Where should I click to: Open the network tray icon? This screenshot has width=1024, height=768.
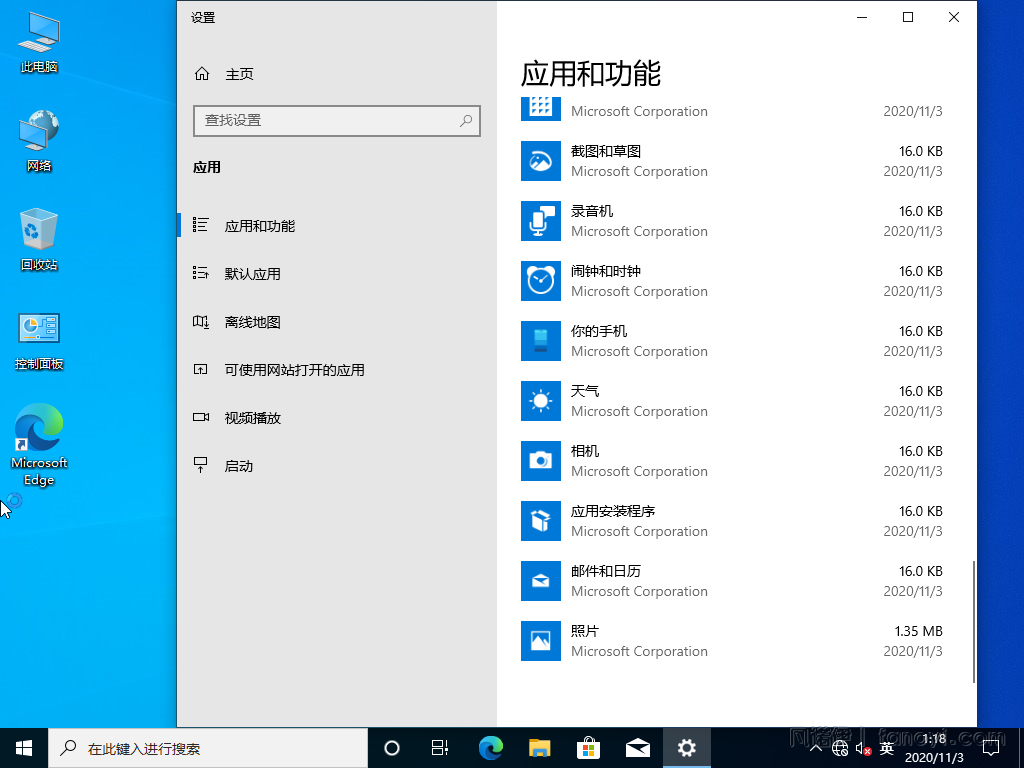840,748
